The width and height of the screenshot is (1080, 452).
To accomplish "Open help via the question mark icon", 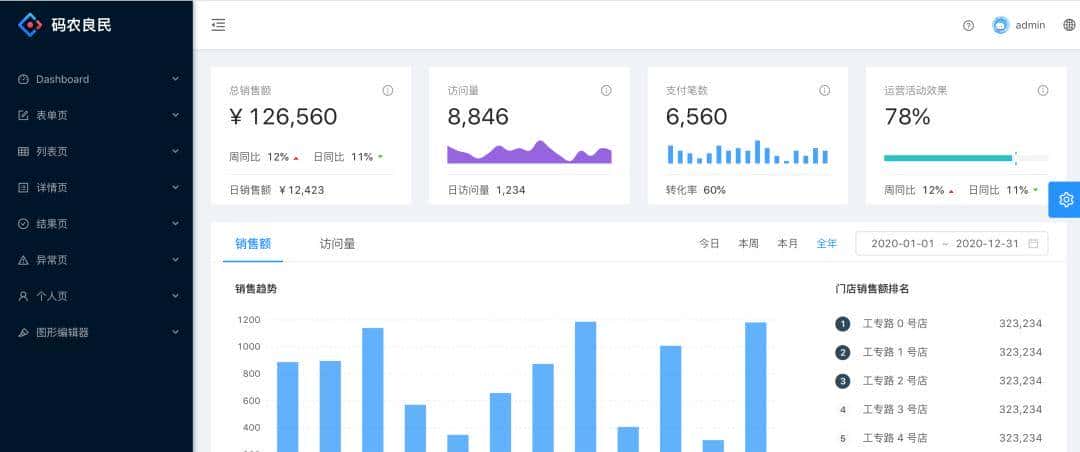I will [968, 25].
